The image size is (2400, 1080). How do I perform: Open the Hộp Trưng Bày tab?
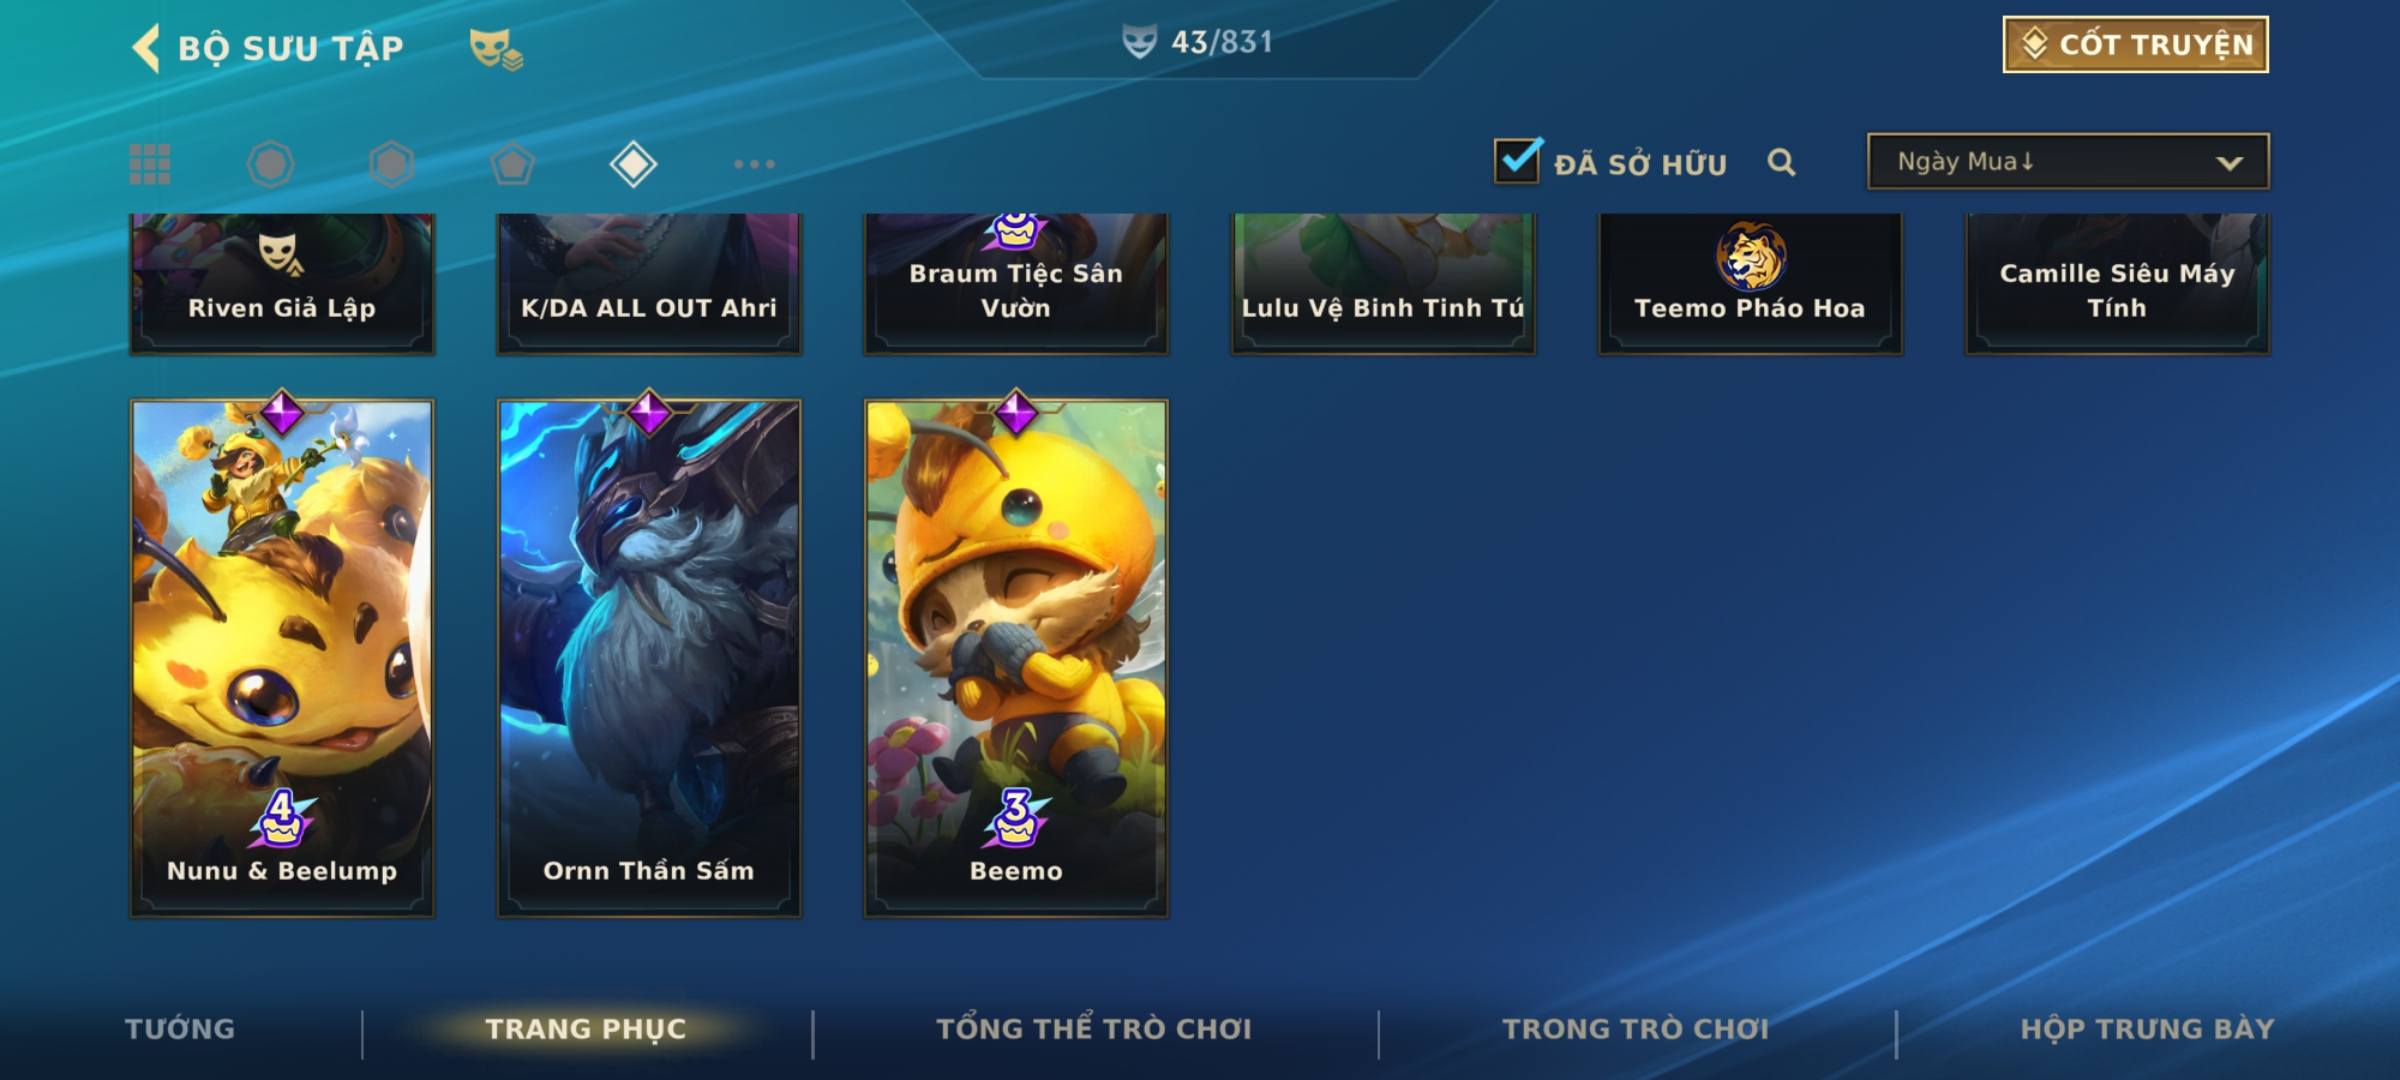point(2148,1029)
